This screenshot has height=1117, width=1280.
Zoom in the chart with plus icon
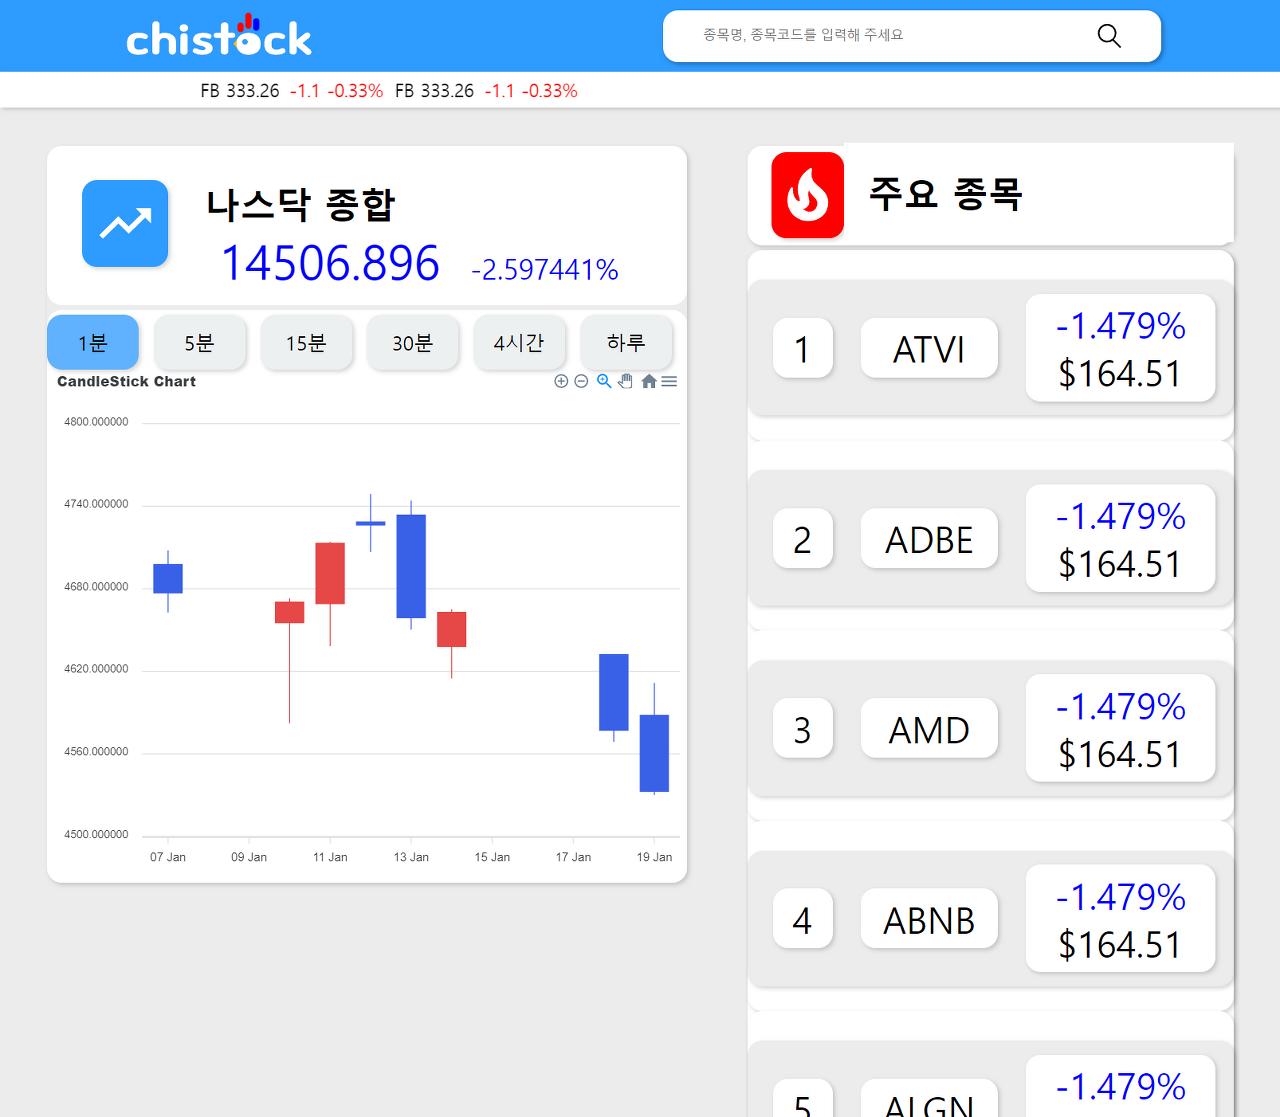tap(561, 381)
